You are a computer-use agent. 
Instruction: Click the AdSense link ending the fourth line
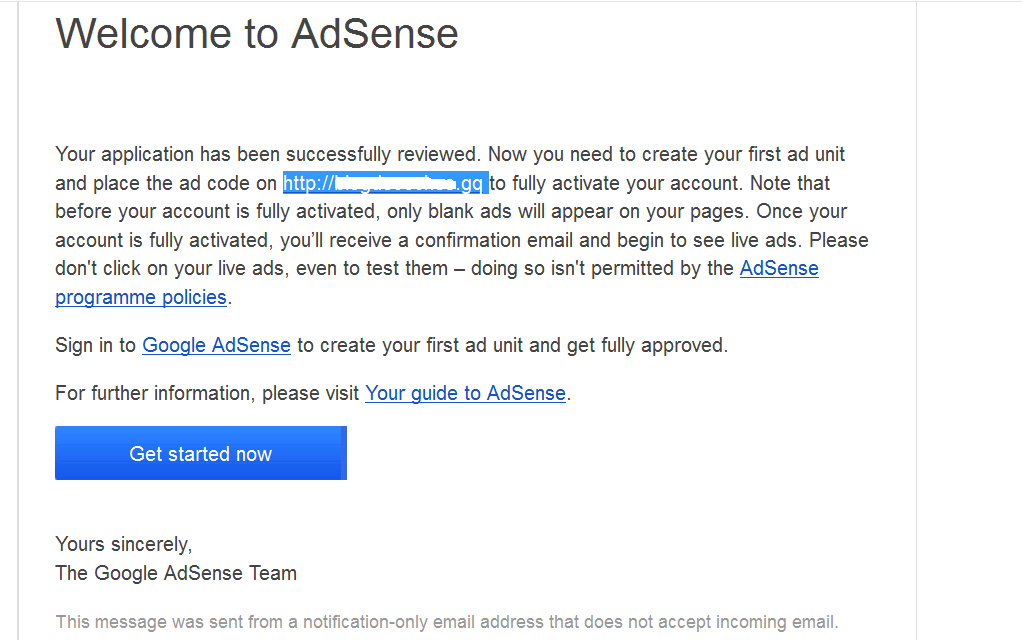779,268
